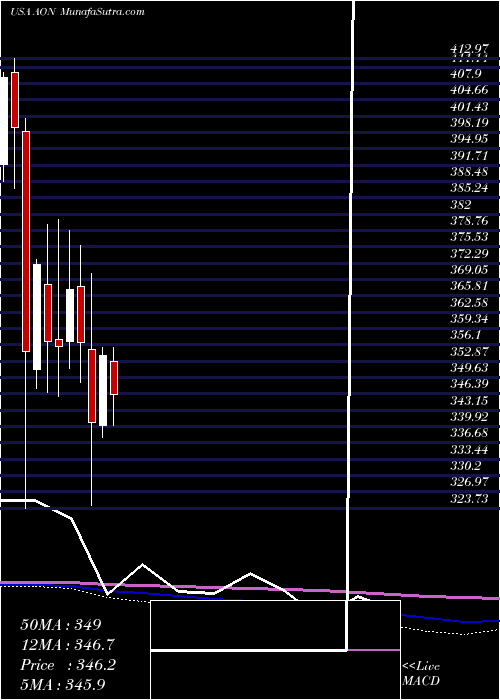Select the 349.63 price axis label
This screenshot has height=700, width=500.
pos(469,367)
